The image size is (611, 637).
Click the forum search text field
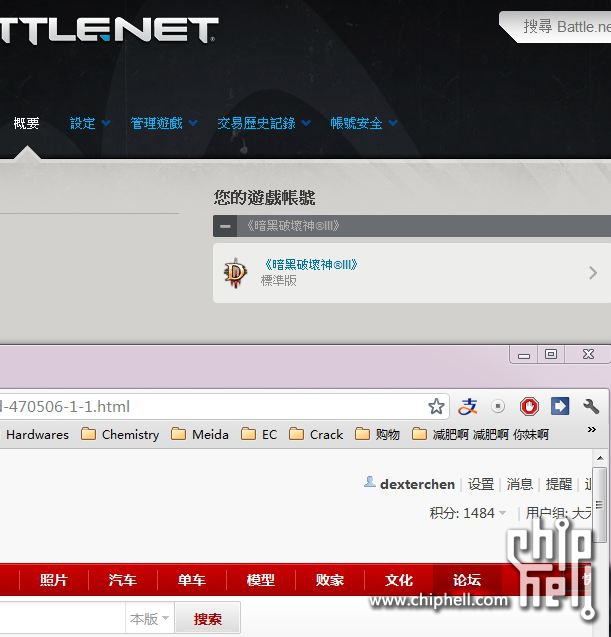click(63, 619)
